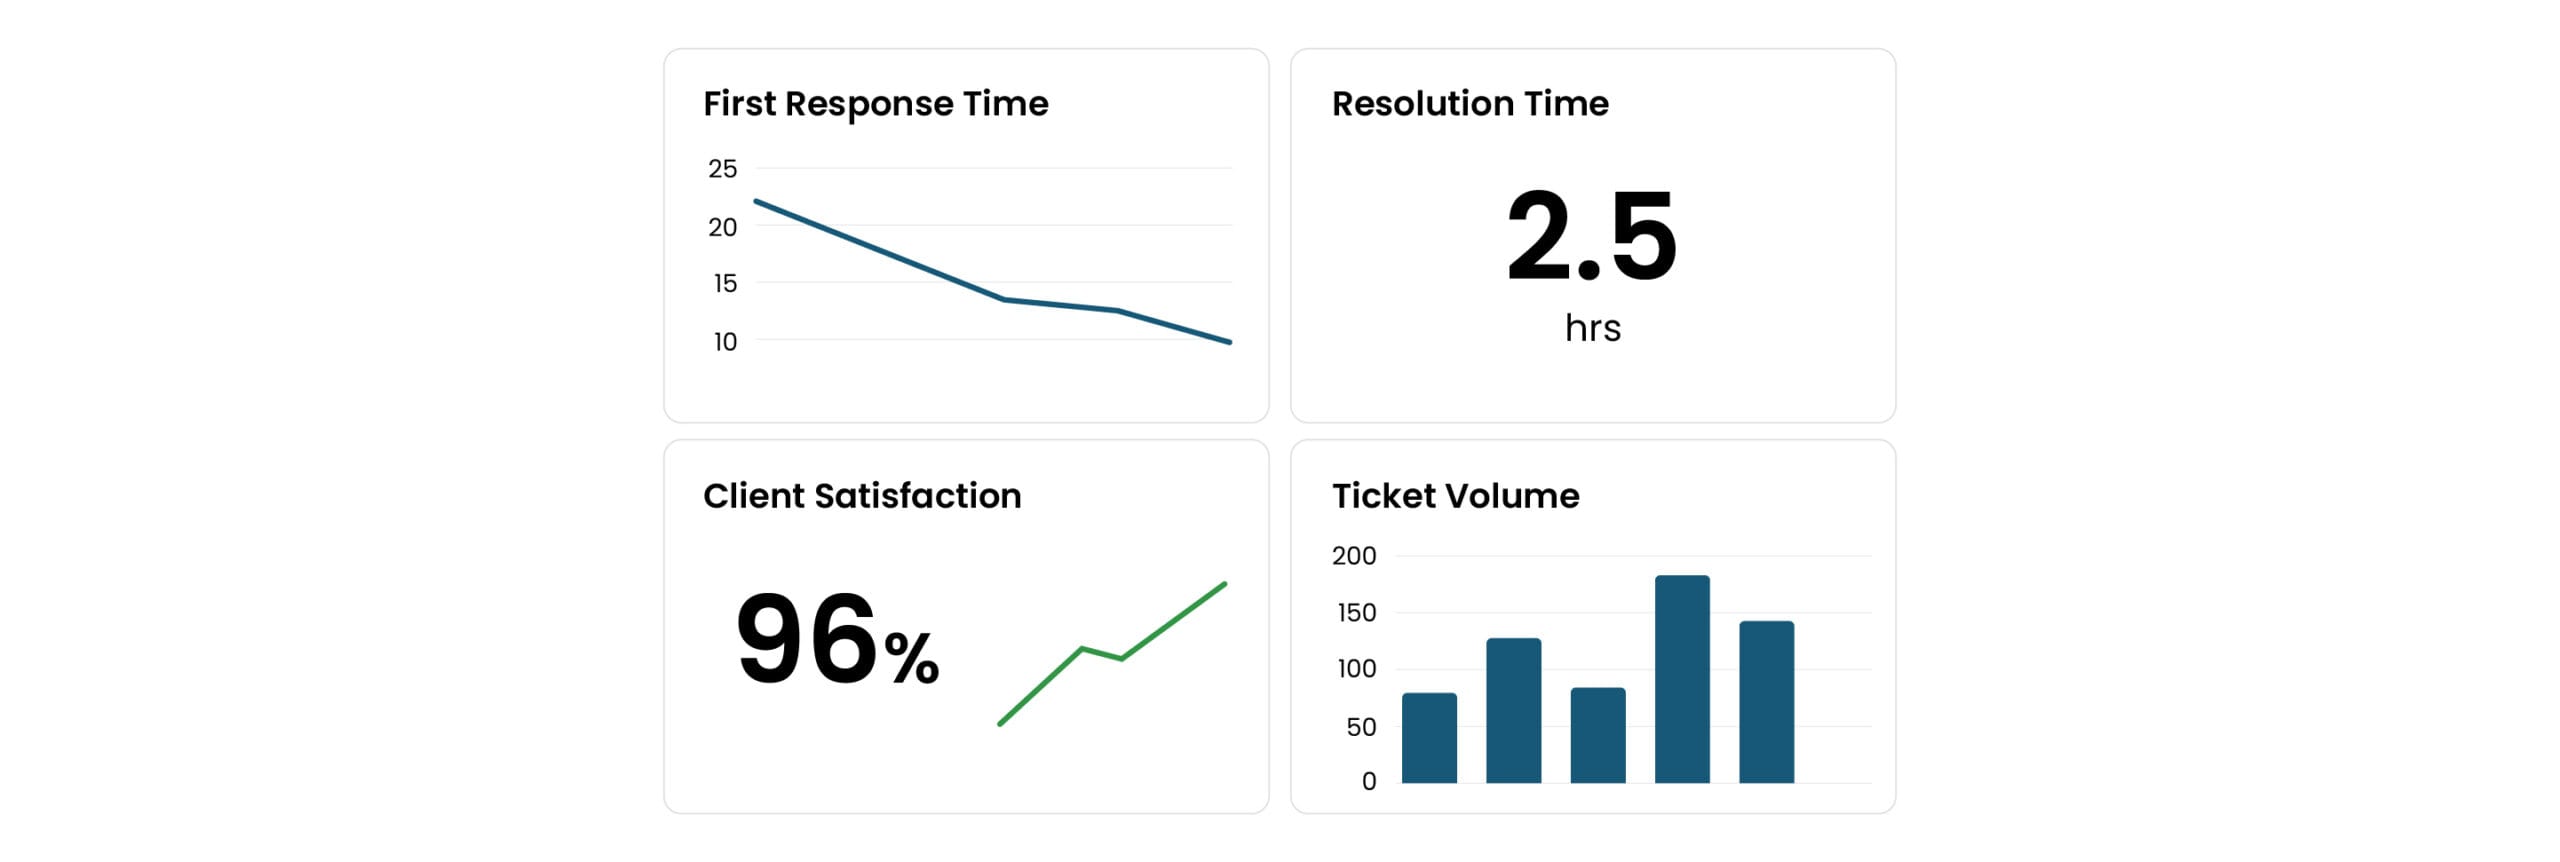
Task: Click the 2.5 resolution time value
Action: pos(1590,237)
